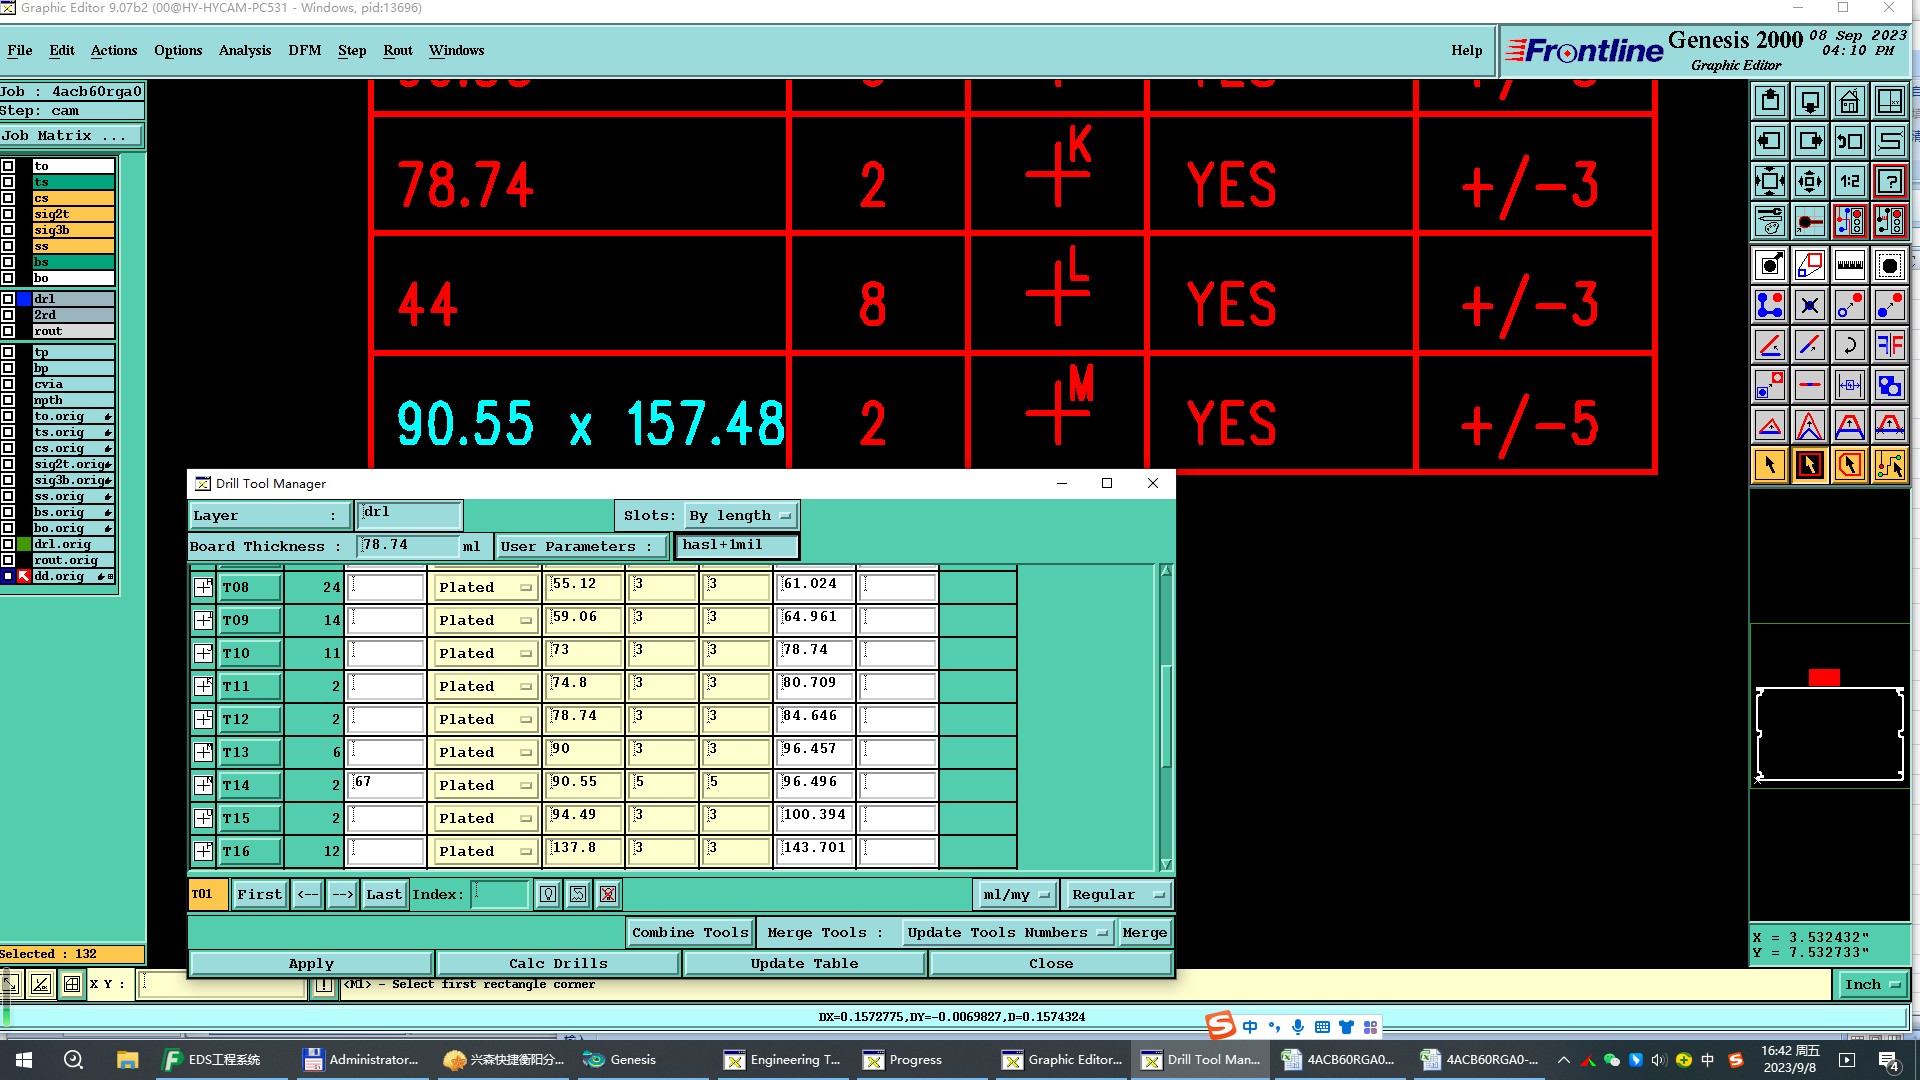
Task: Open the Slots By length dropdown
Action: coord(740,515)
